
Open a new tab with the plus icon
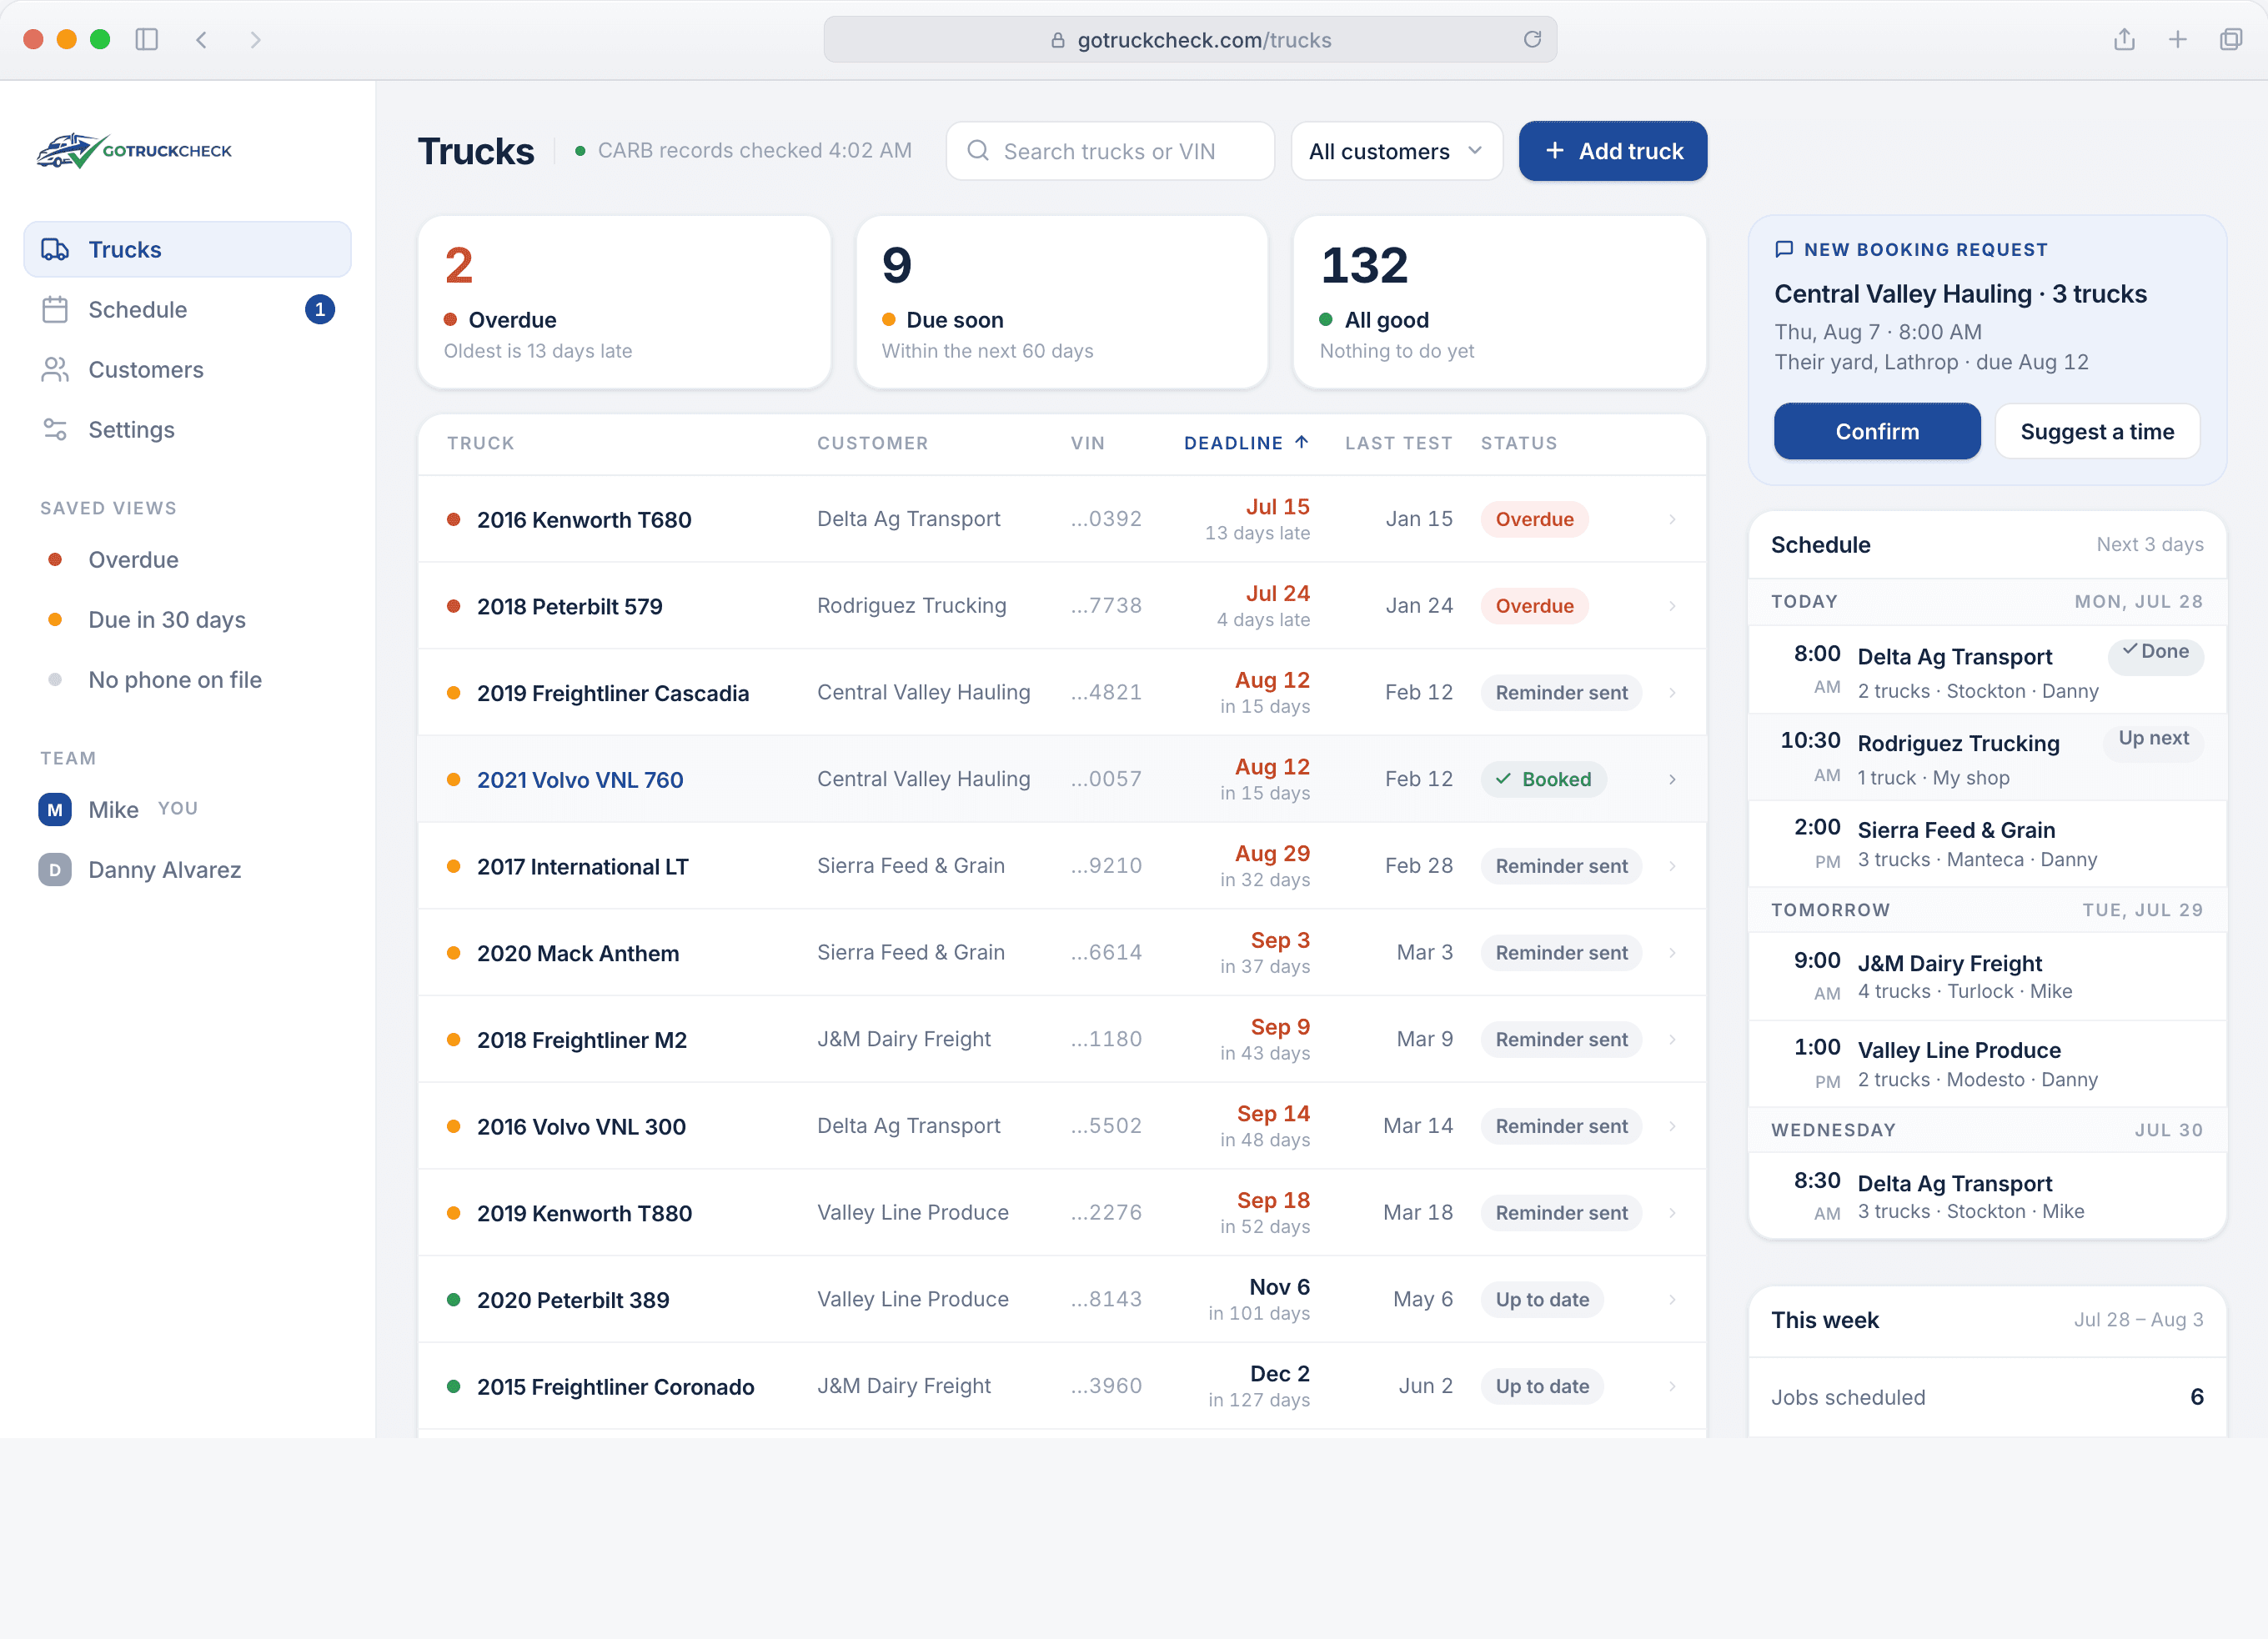click(2178, 40)
